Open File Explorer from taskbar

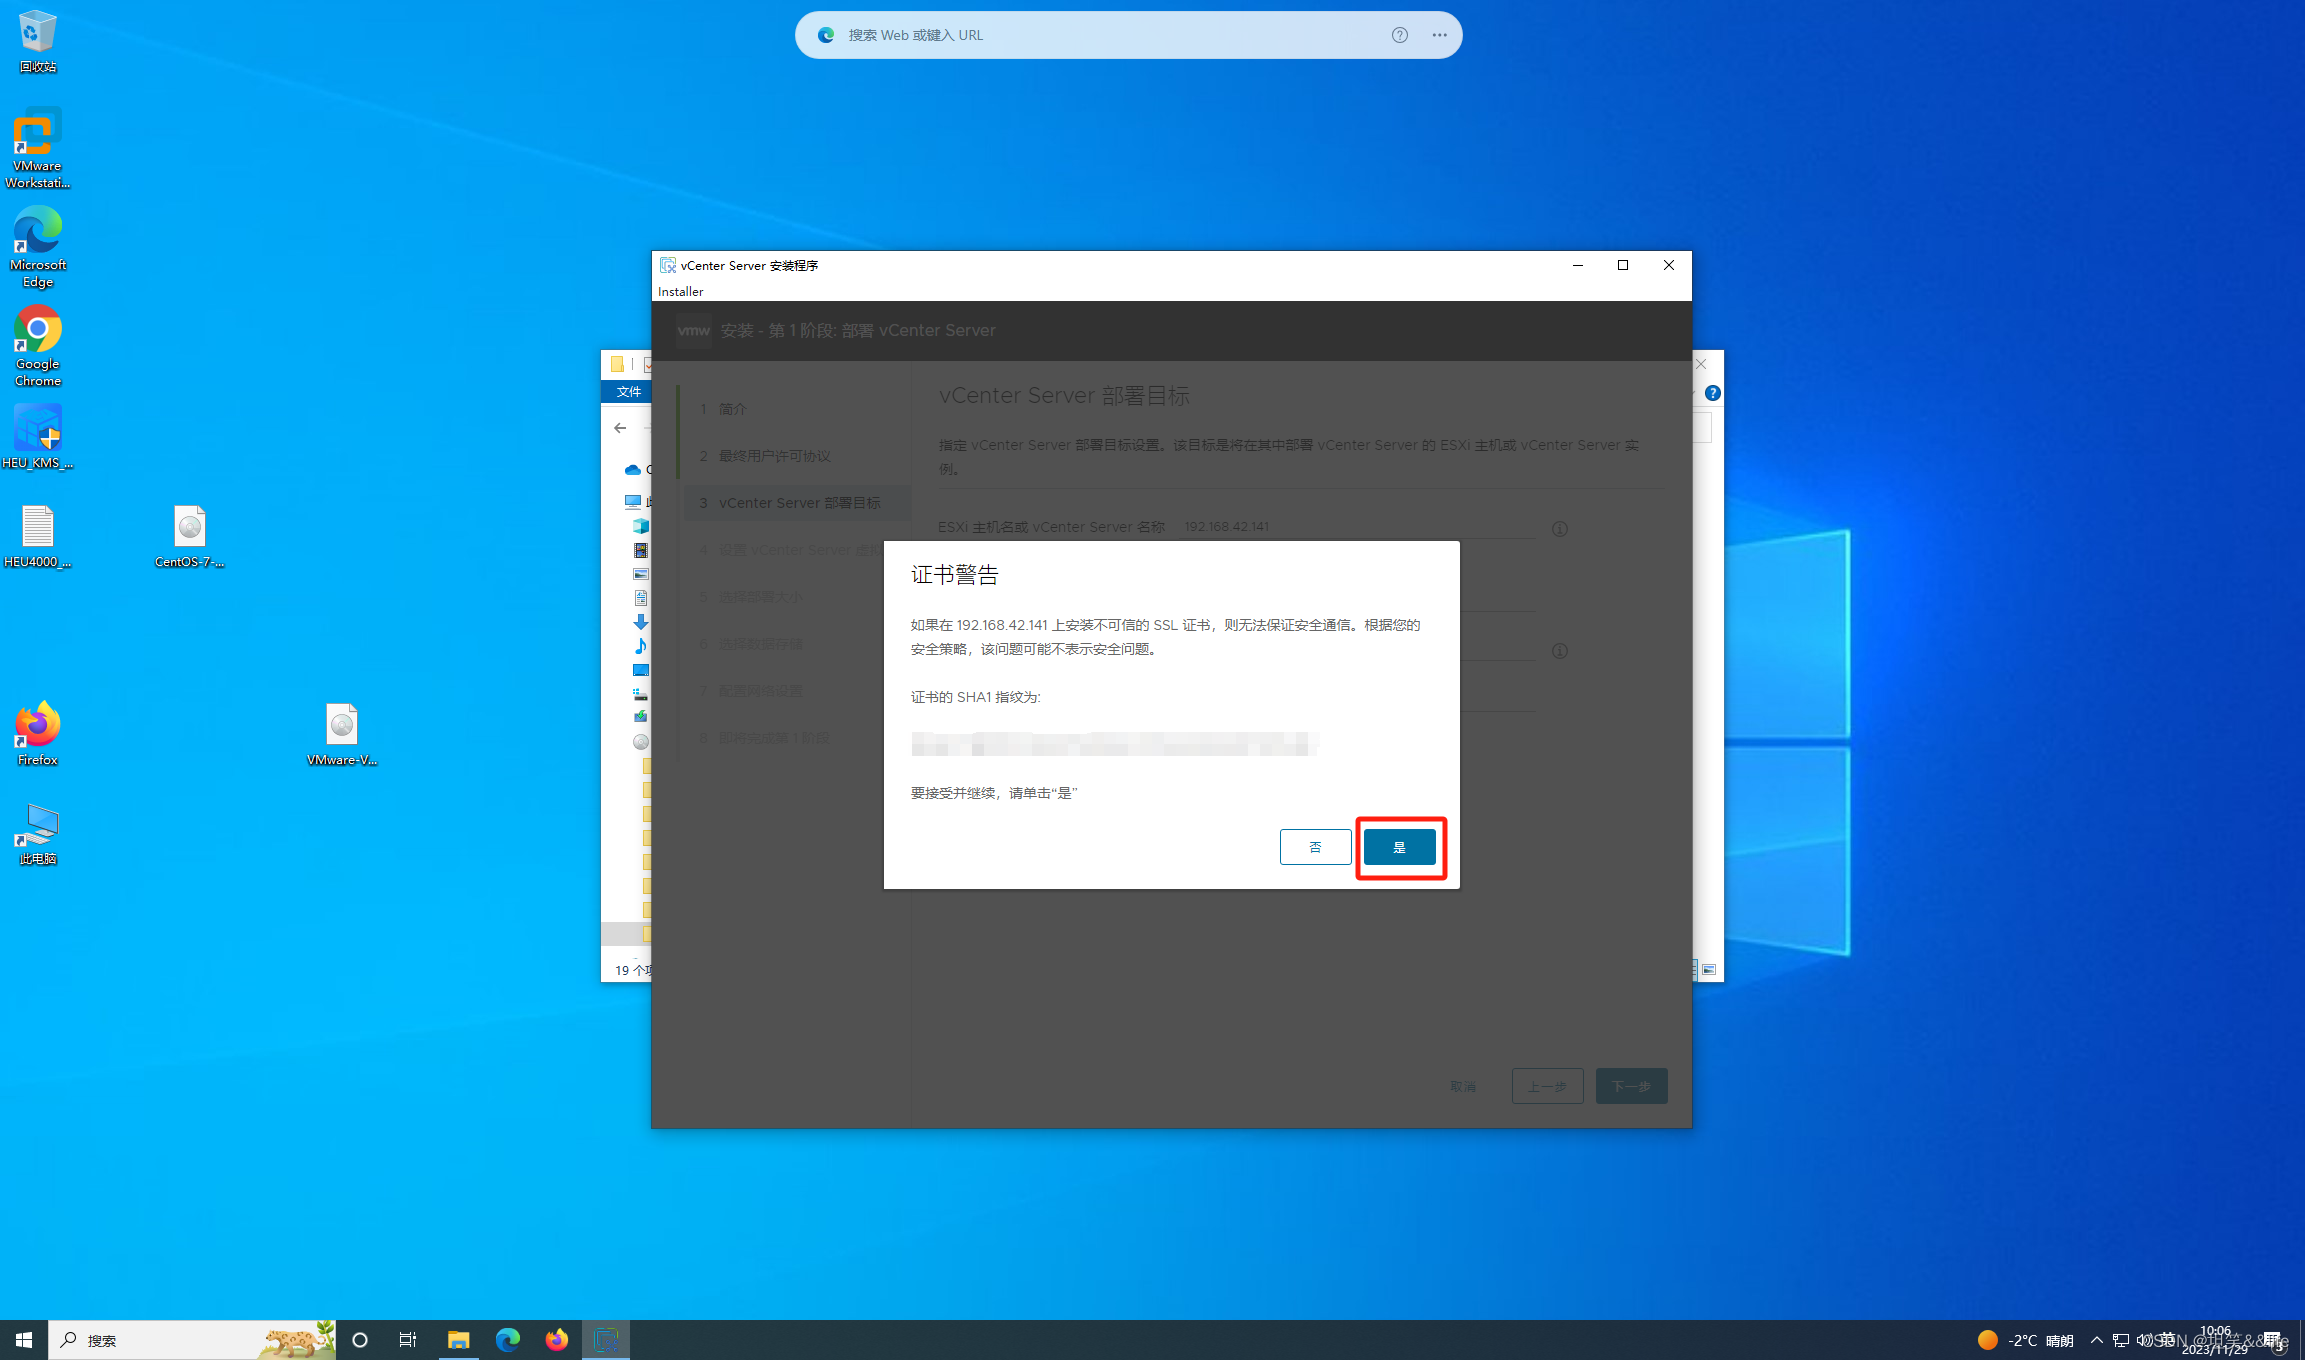[x=458, y=1339]
